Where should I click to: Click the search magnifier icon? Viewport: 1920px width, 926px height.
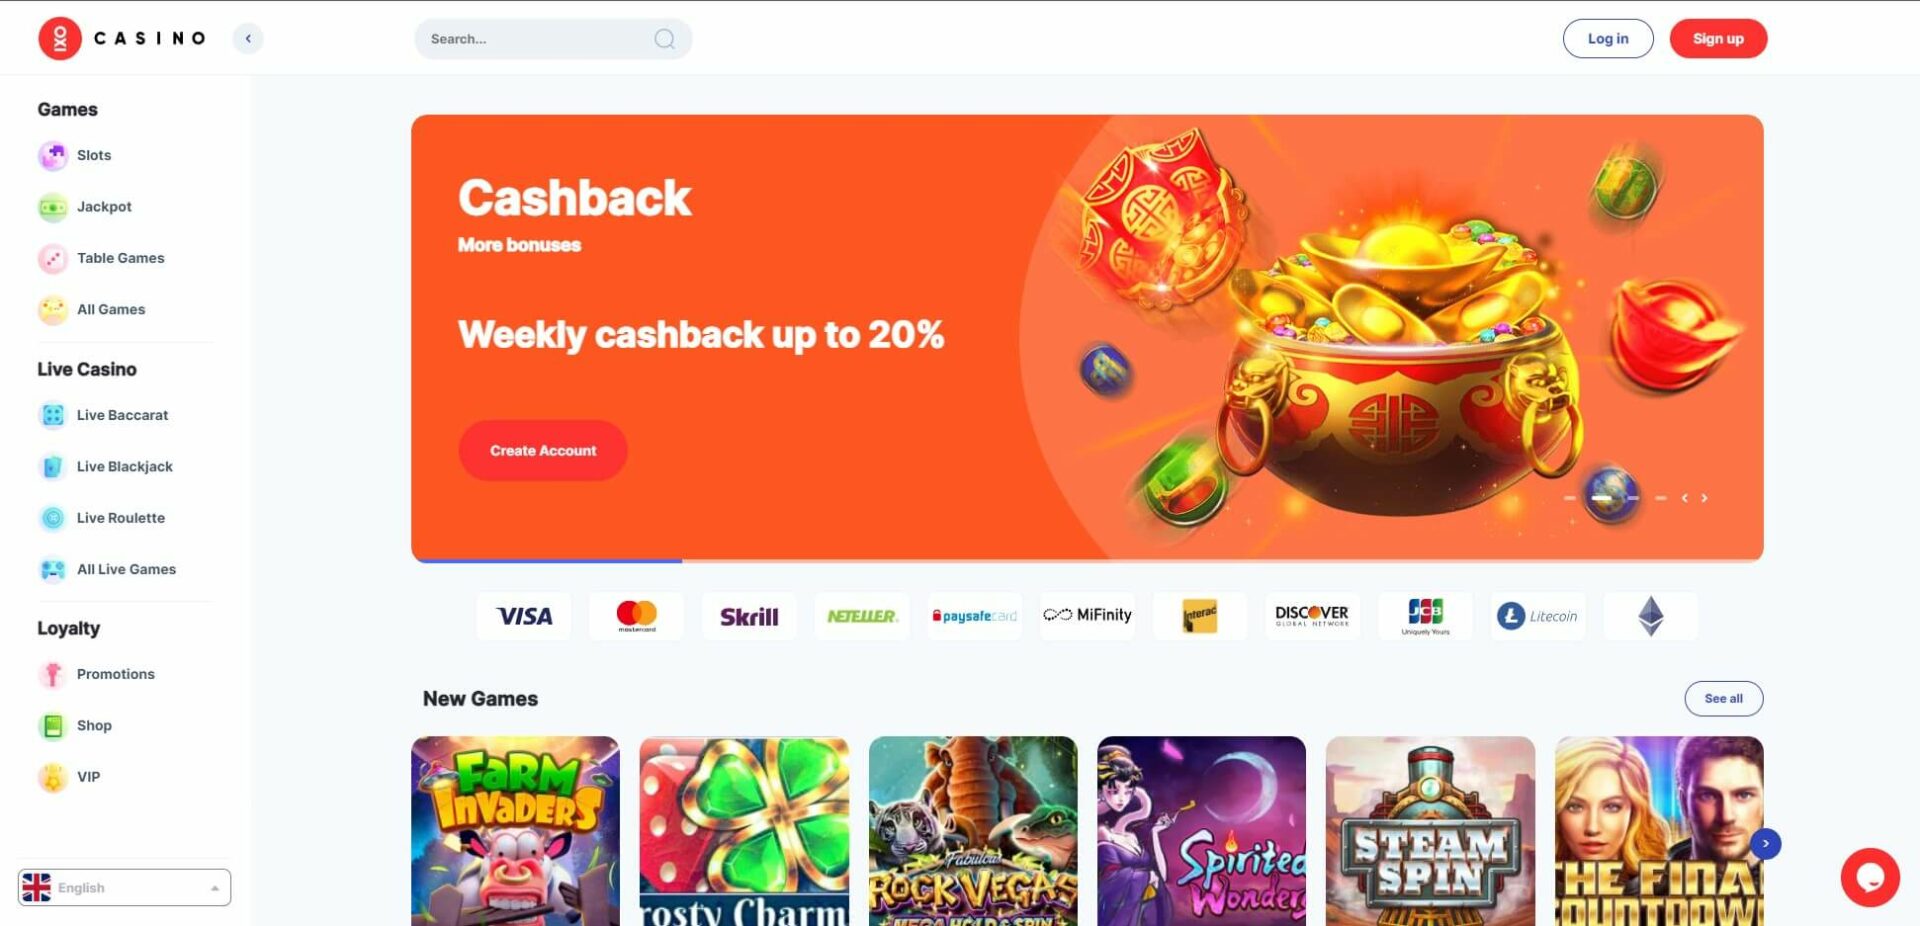coord(664,39)
